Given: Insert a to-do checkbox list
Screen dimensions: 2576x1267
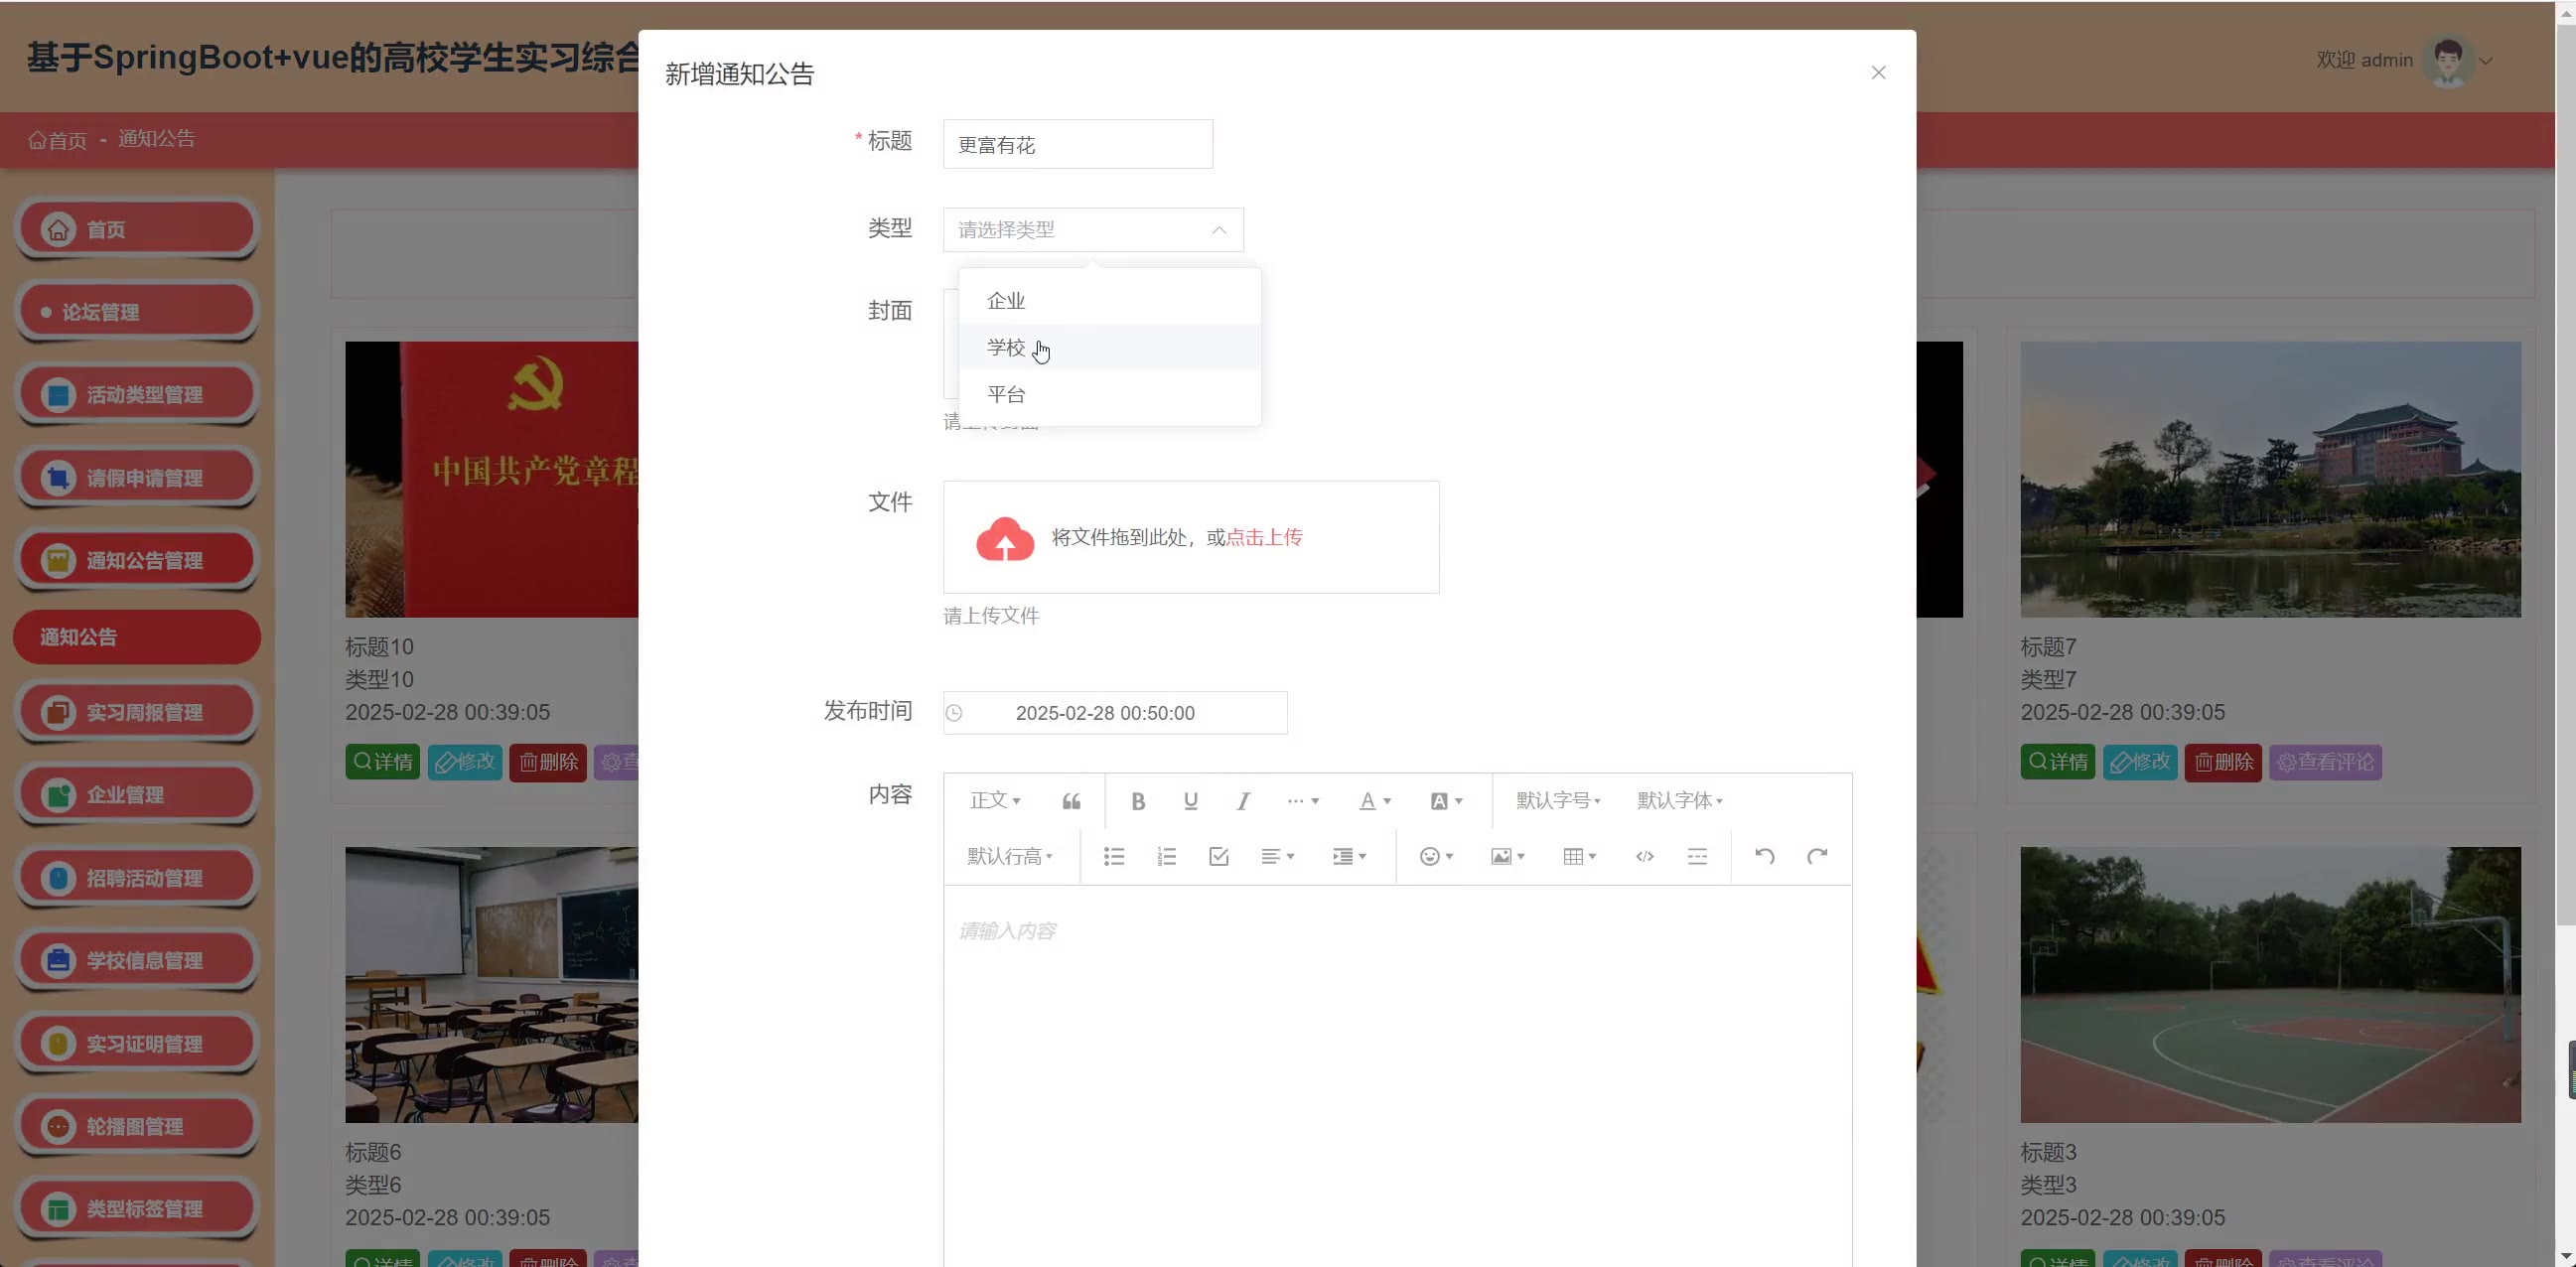Looking at the screenshot, I should [x=1218, y=857].
